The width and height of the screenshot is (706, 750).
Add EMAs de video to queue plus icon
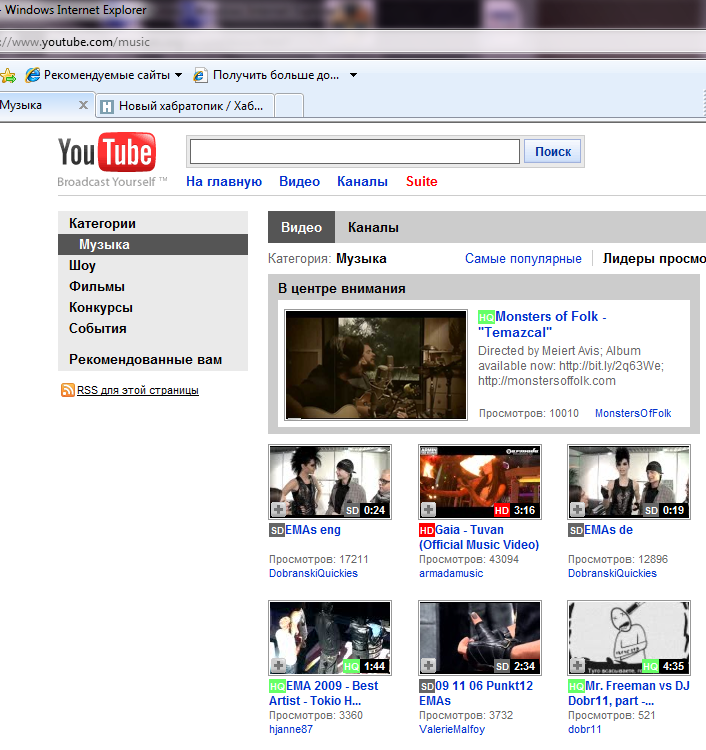coord(578,509)
